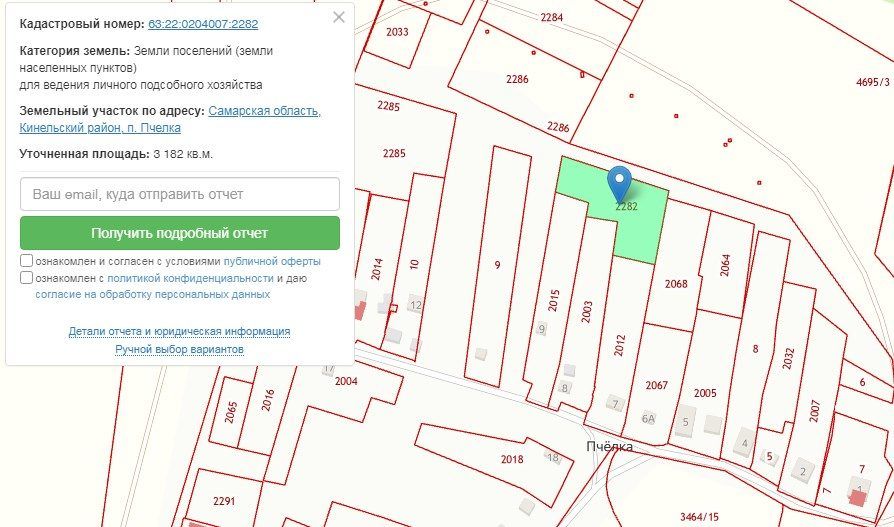Focus the email input field
The height and width of the screenshot is (527, 894).
click(180, 194)
